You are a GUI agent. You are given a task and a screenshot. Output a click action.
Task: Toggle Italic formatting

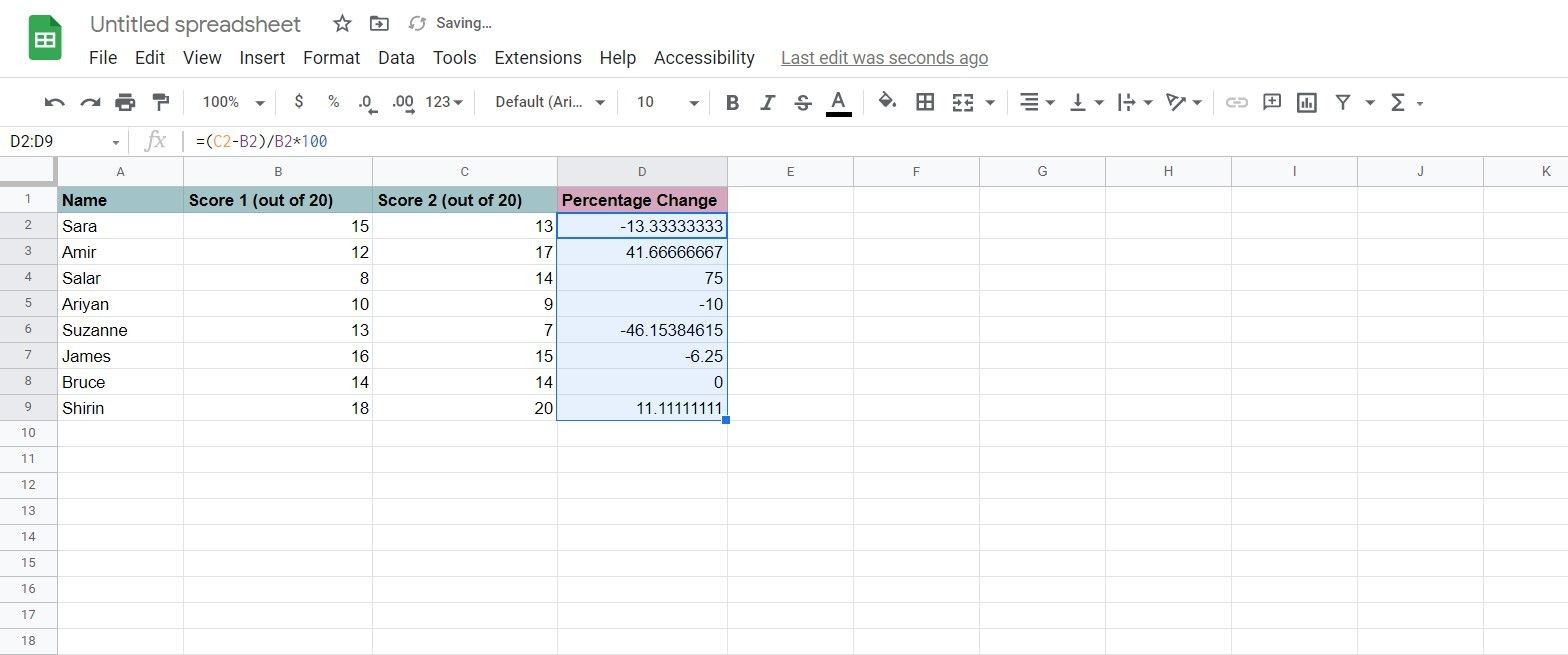click(x=767, y=102)
